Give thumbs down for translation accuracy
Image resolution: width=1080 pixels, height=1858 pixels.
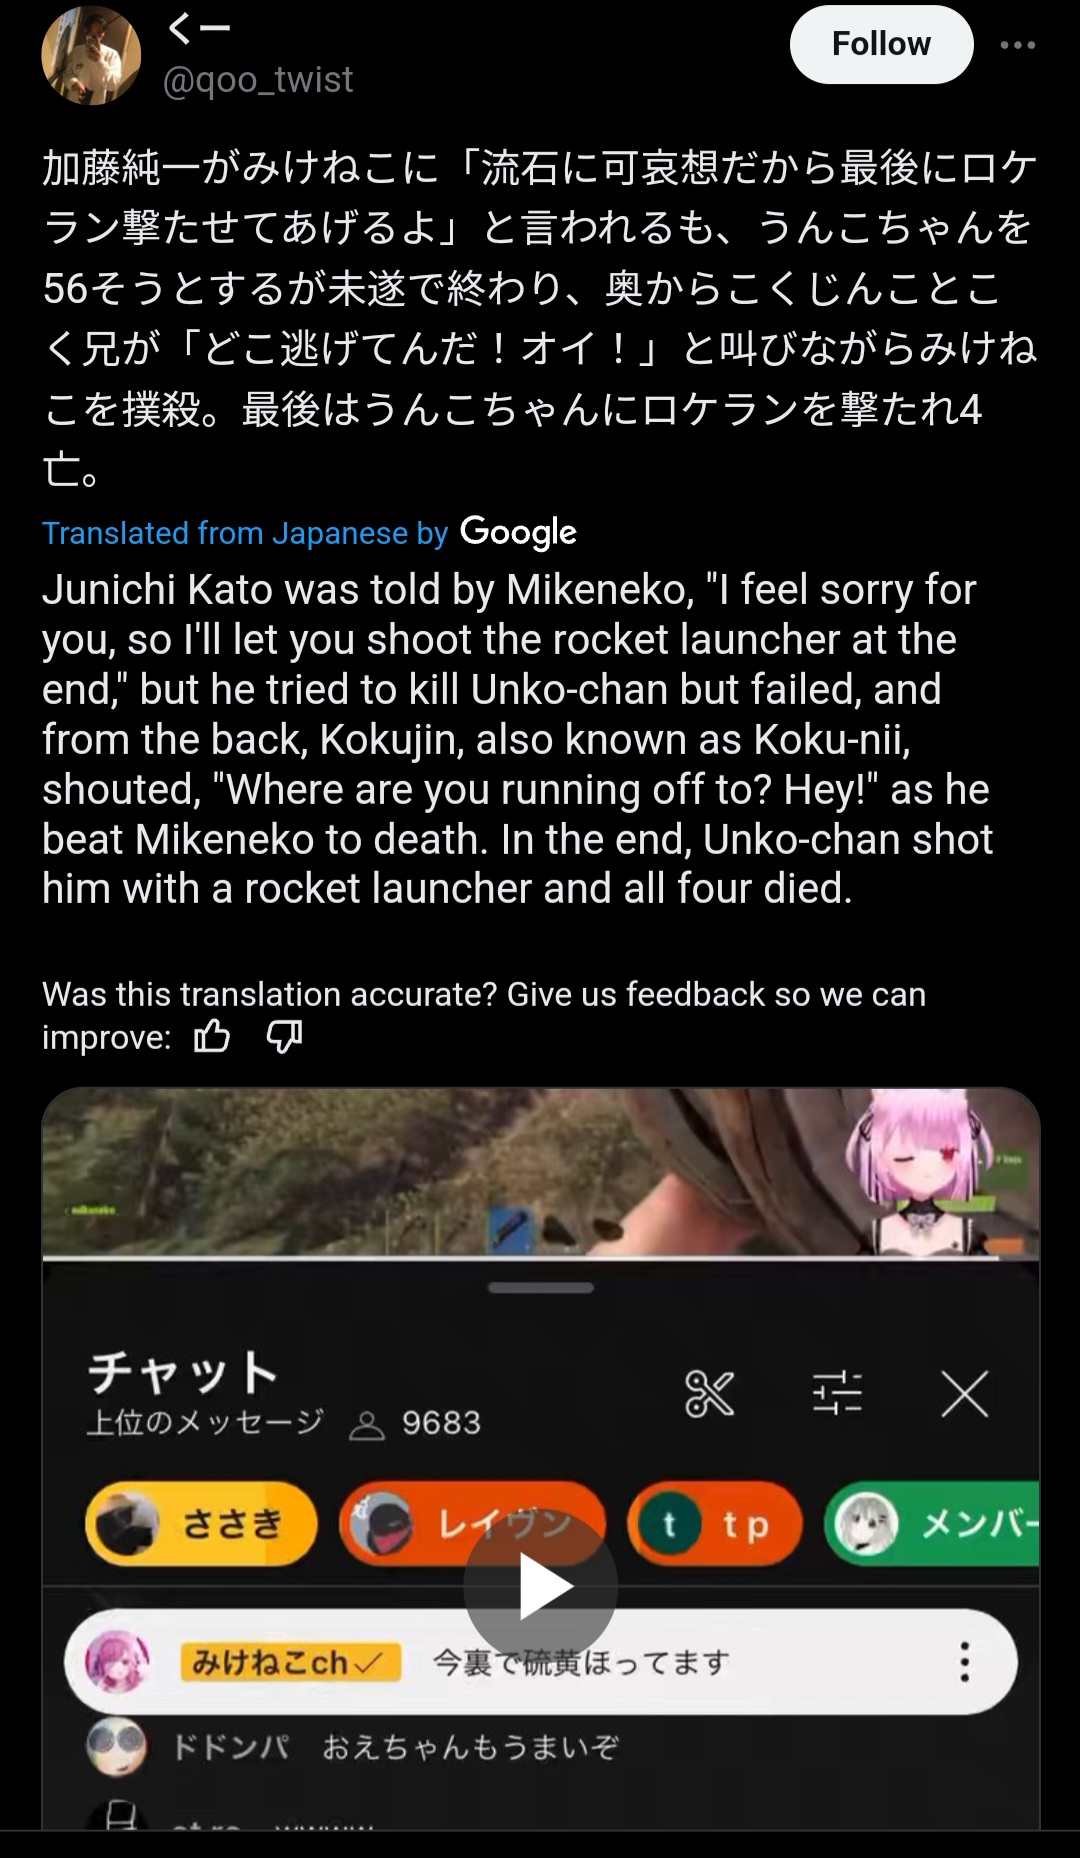click(284, 1037)
